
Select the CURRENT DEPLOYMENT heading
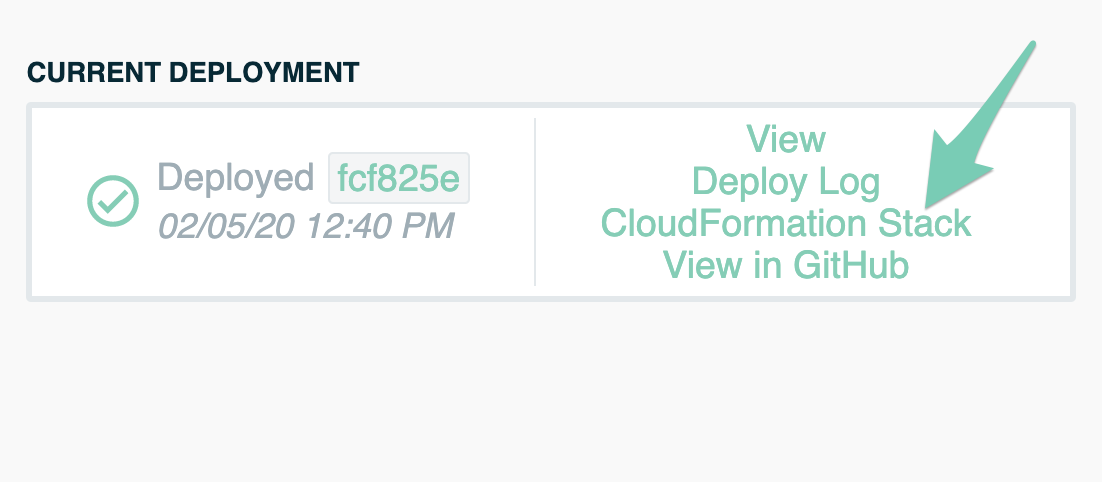coord(193,72)
